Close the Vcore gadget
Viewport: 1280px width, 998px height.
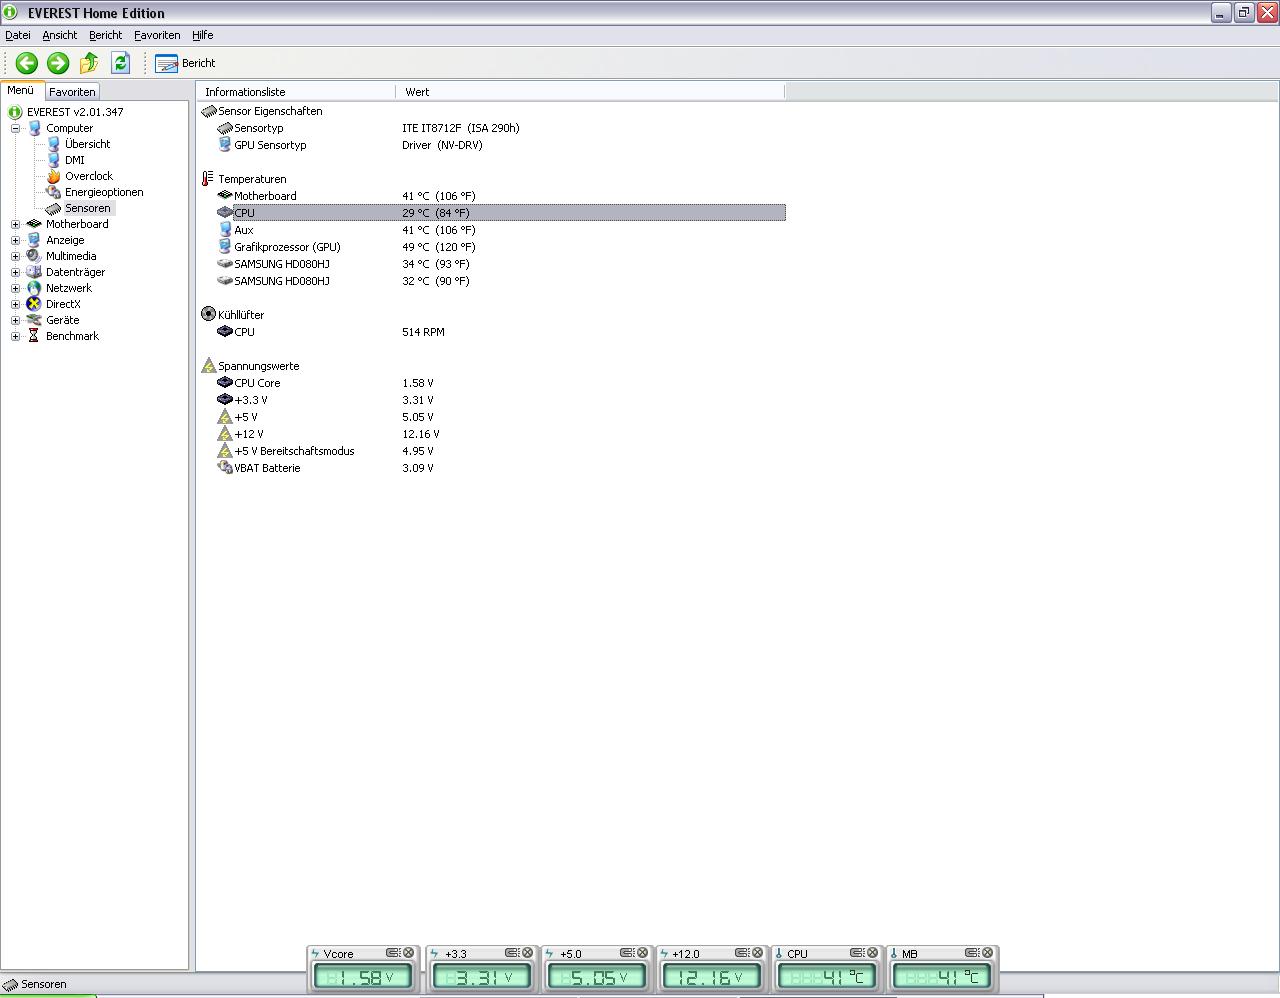[408, 953]
